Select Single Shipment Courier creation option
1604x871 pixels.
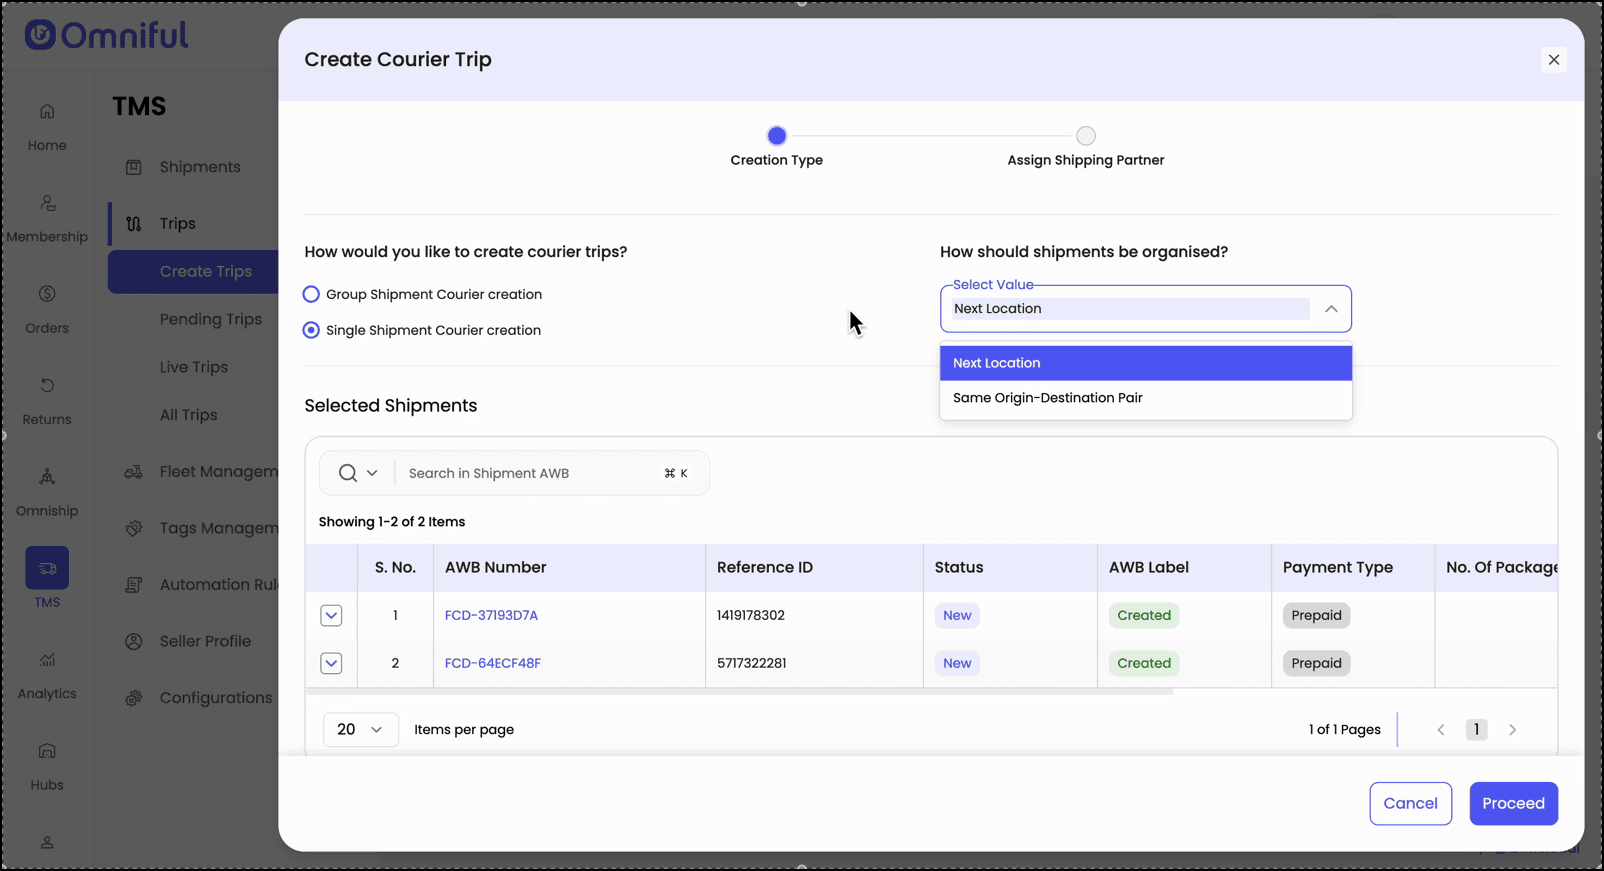click(x=311, y=330)
